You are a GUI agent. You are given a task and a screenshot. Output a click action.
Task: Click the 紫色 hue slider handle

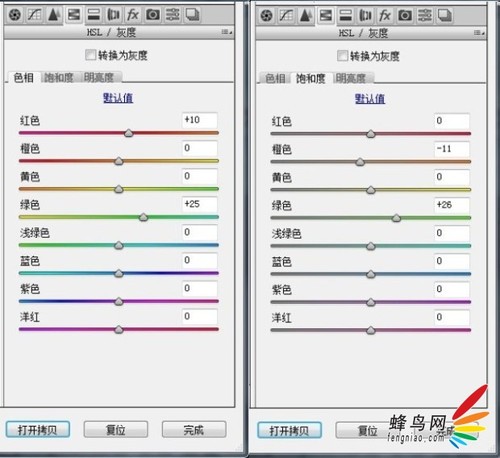point(119,301)
